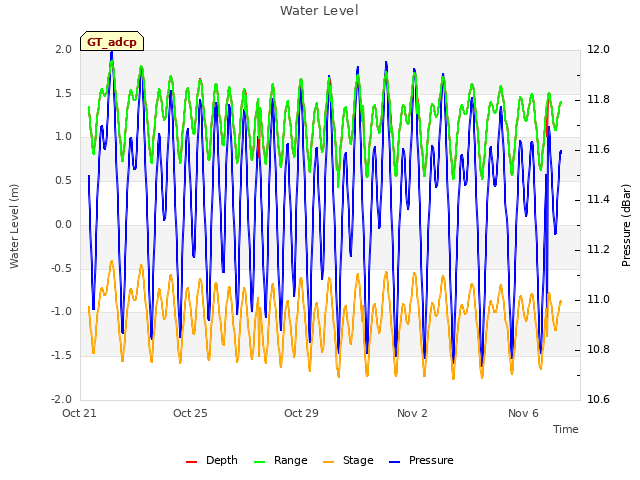Image resolution: width=640 pixels, height=480 pixels.
Task: Click the -1.5 left axis tick label
Action: tap(61, 356)
